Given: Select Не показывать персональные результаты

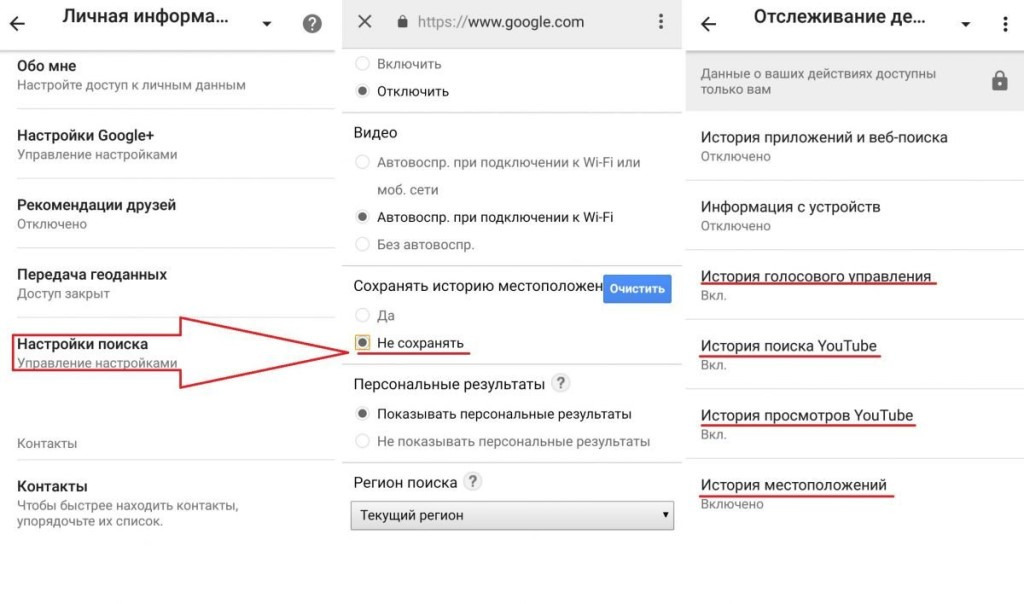Looking at the screenshot, I should 363,441.
